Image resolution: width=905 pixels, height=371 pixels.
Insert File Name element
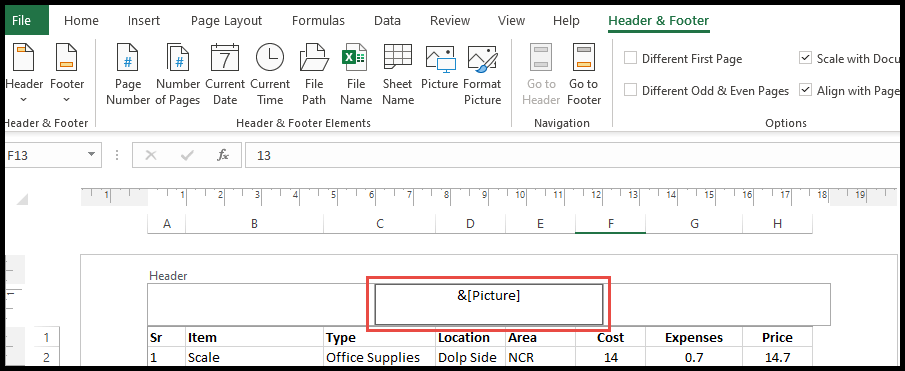[356, 74]
